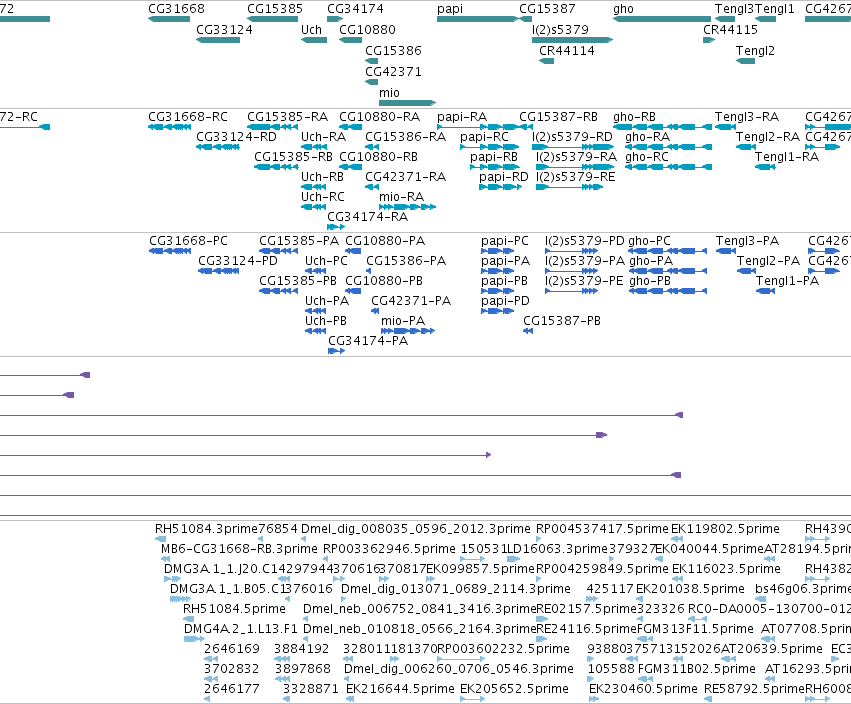The width and height of the screenshot is (851, 704).
Task: Select the papi gene label
Action: [x=450, y=9]
